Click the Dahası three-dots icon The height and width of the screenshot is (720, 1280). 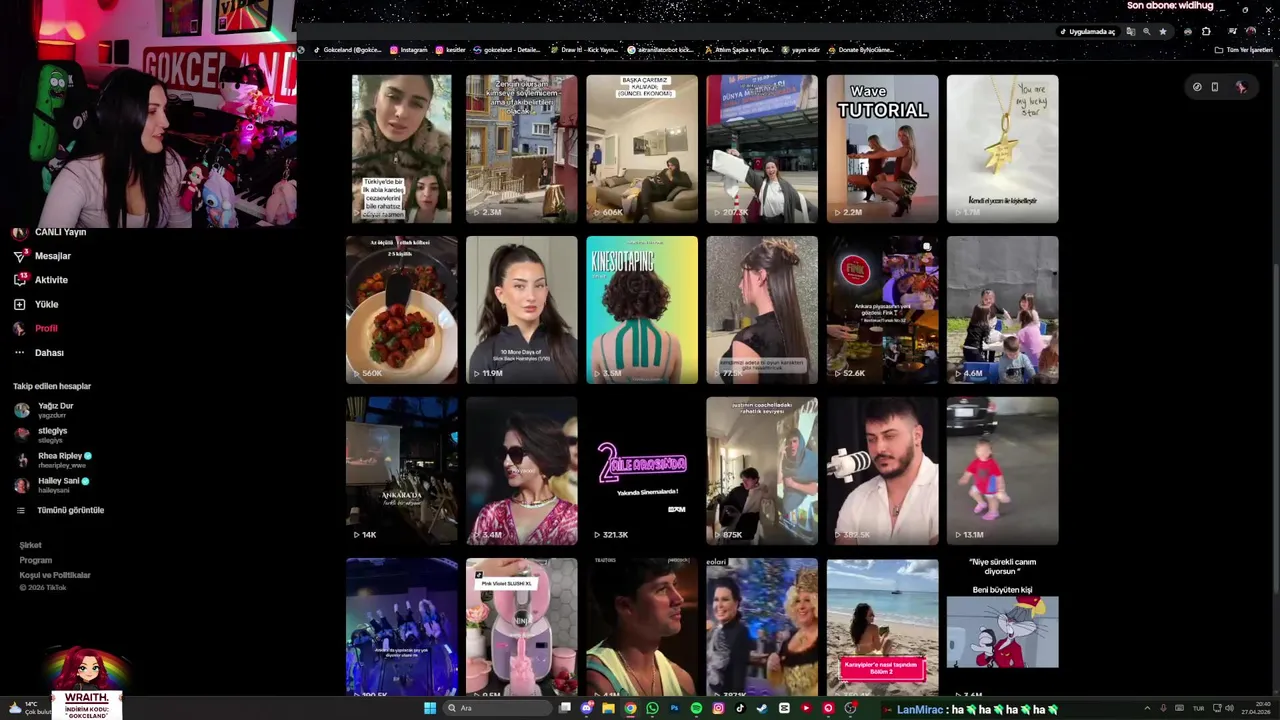pyautogui.click(x=19, y=352)
